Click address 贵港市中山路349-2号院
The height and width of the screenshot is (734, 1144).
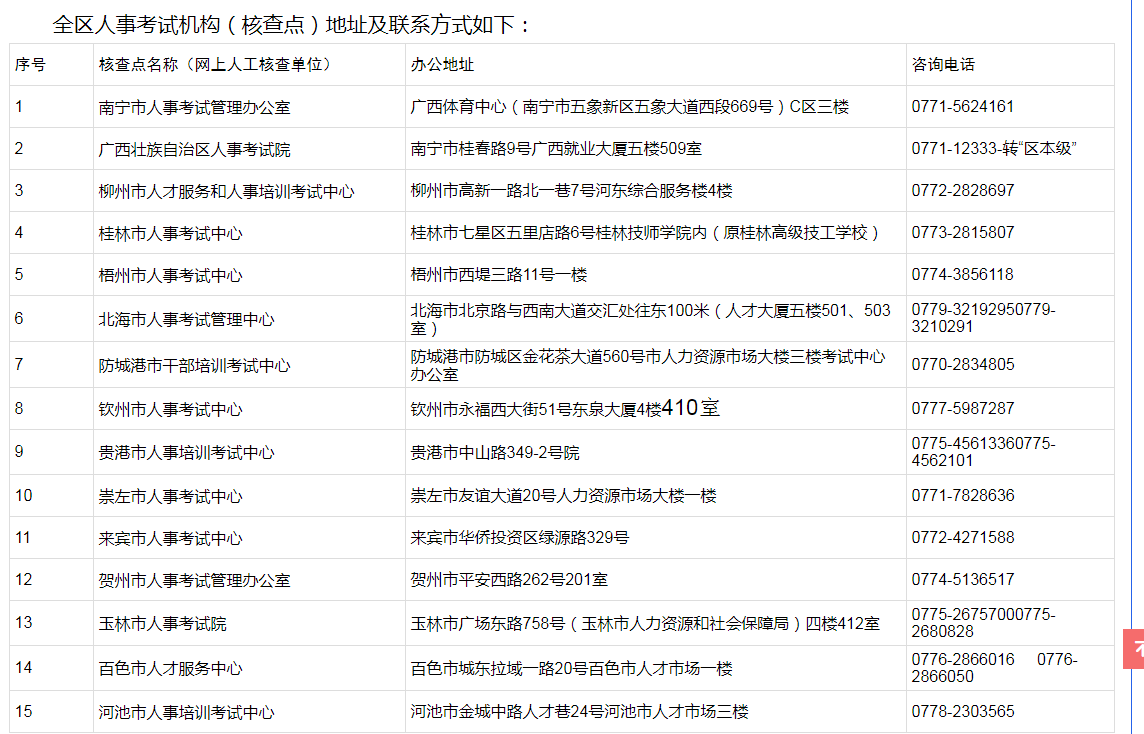click(495, 453)
